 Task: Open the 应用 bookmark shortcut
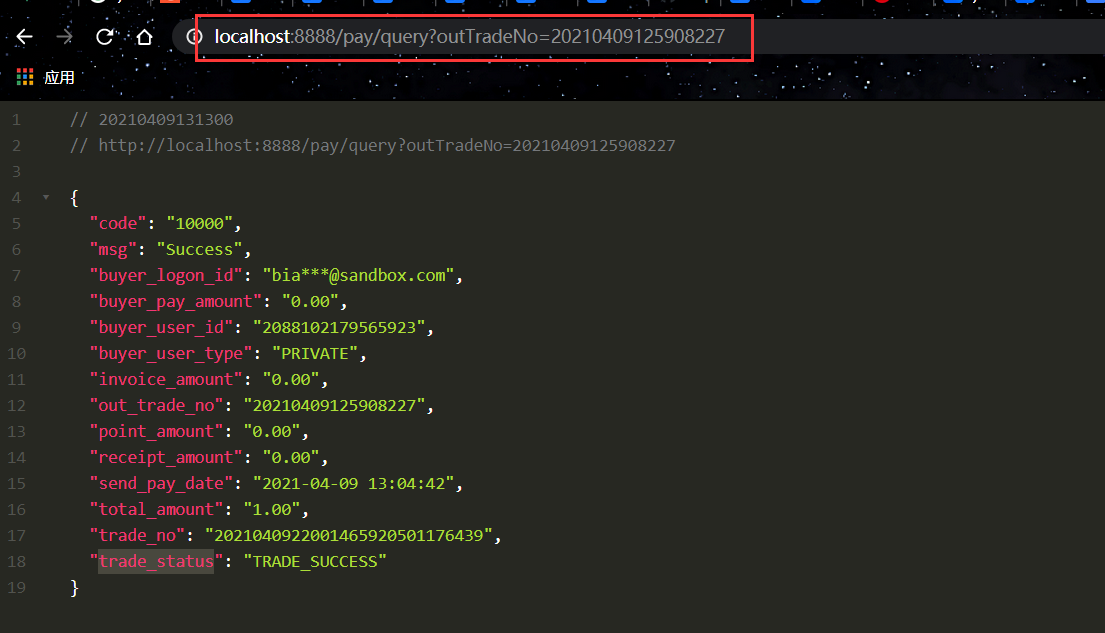(x=58, y=76)
